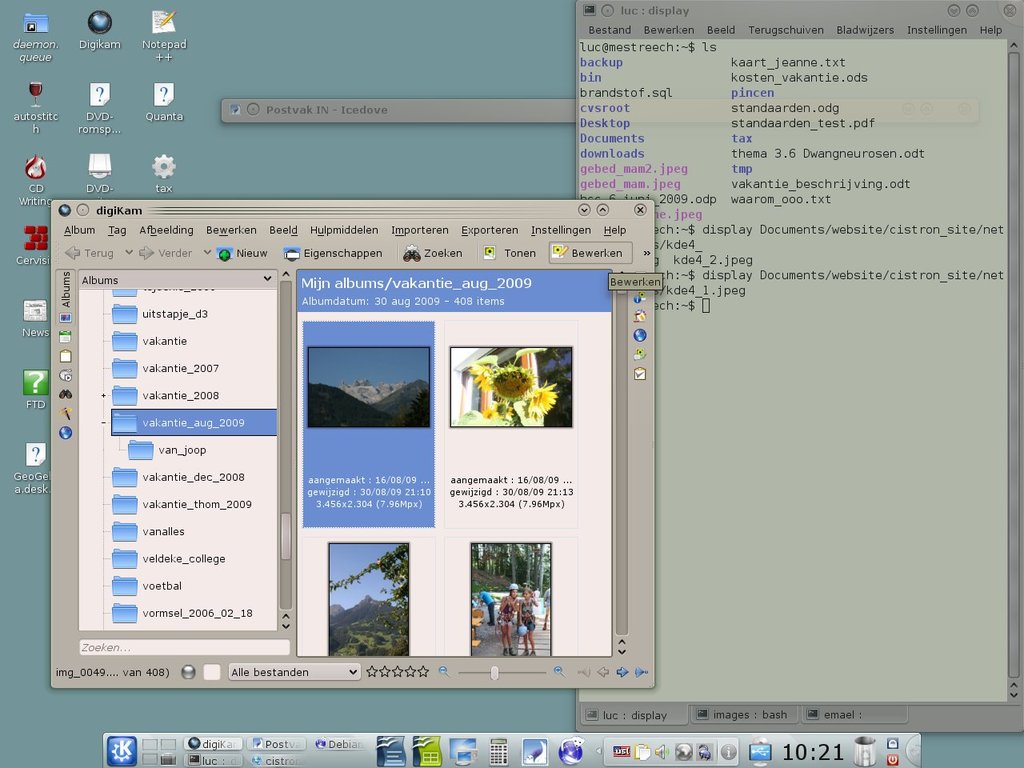Go back with the Terug toolbar button
The width and height of the screenshot is (1024, 768).
90,253
